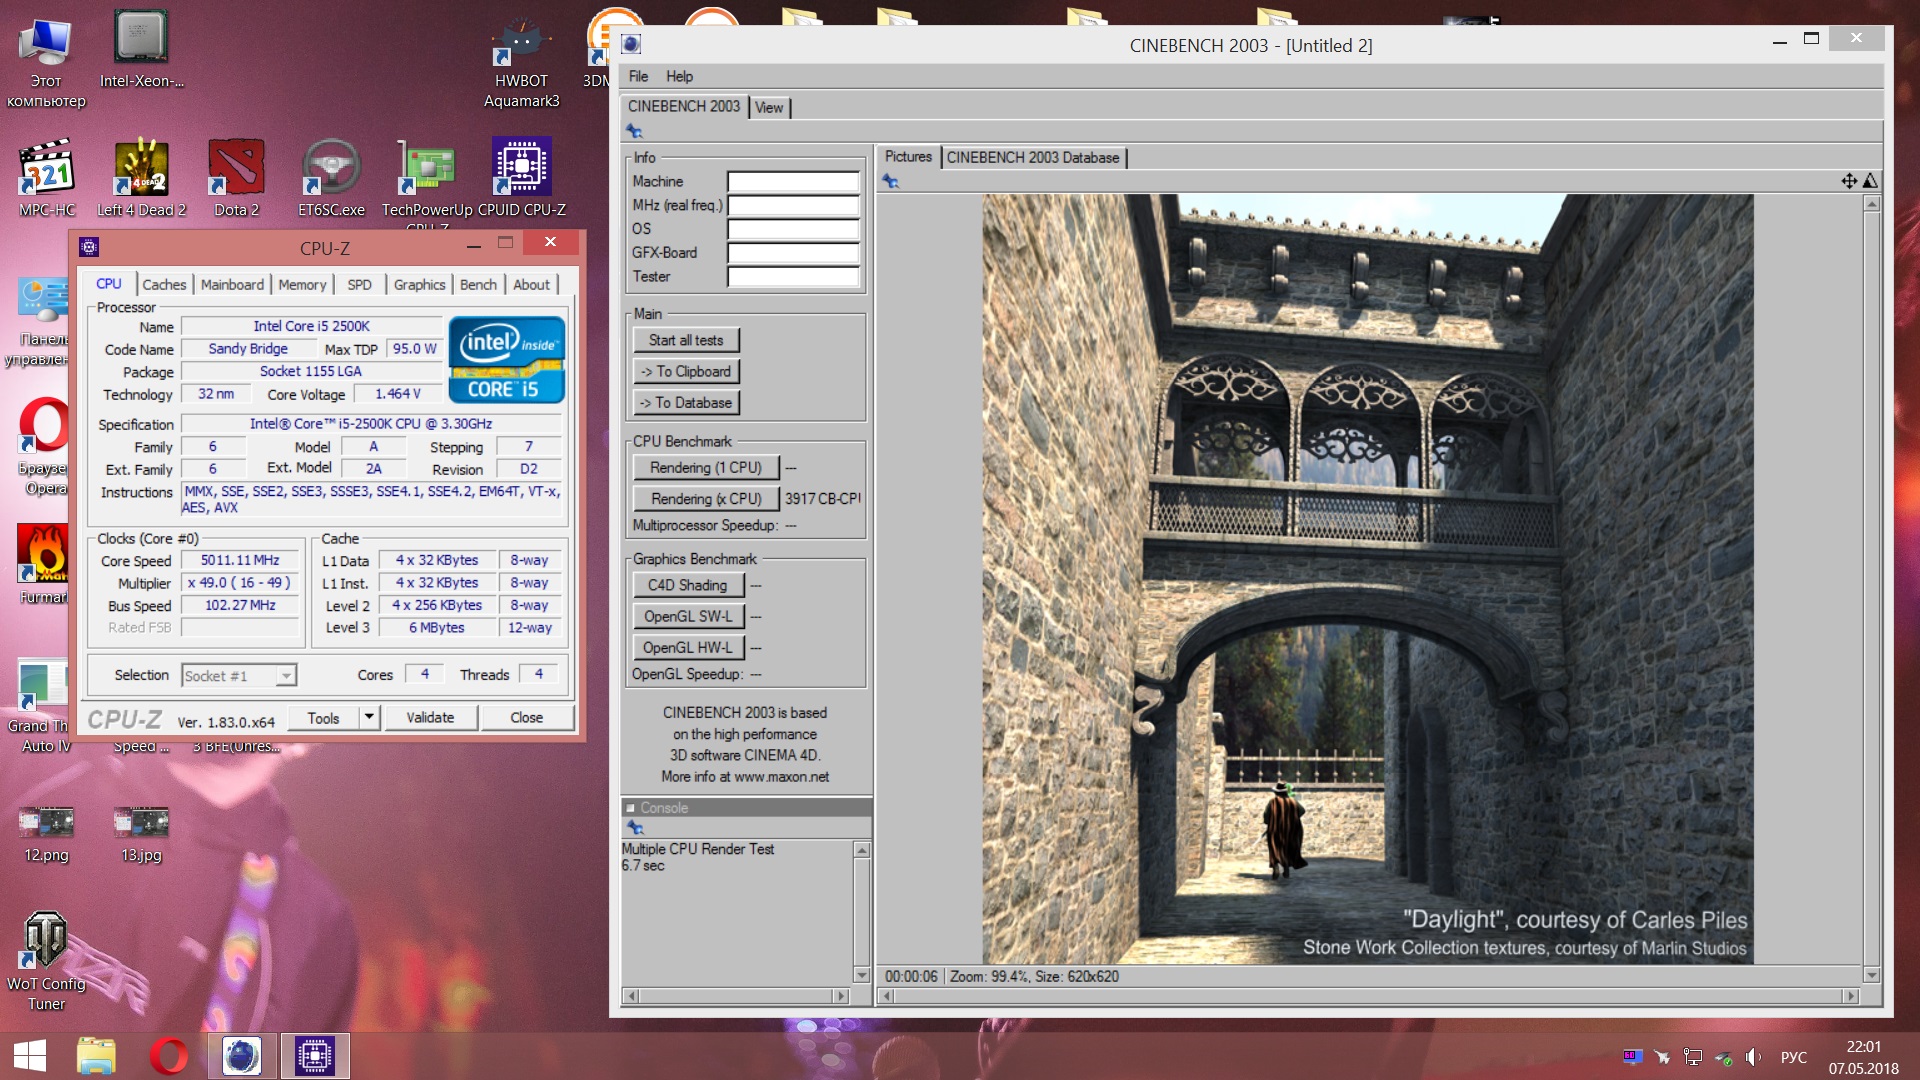Click the pin icon under Pictures tab
1920x1080 pixels.
(x=890, y=181)
